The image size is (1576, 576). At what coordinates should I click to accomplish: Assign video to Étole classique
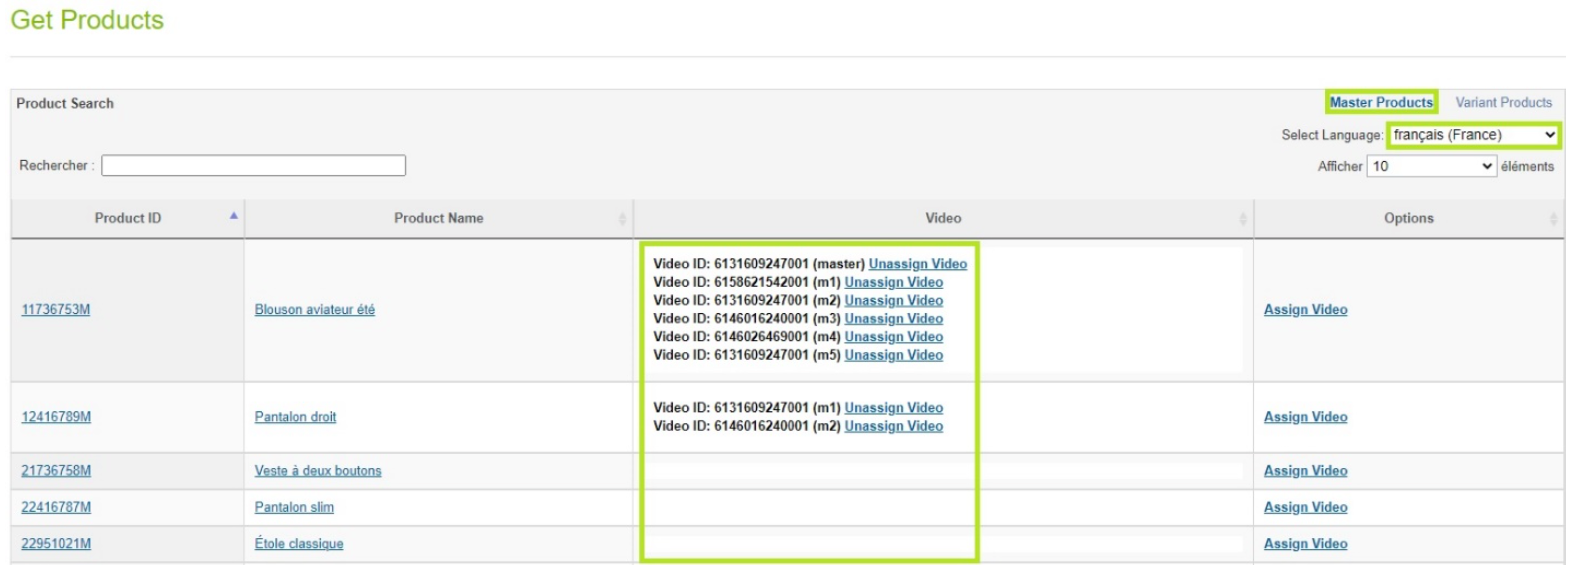1305,544
